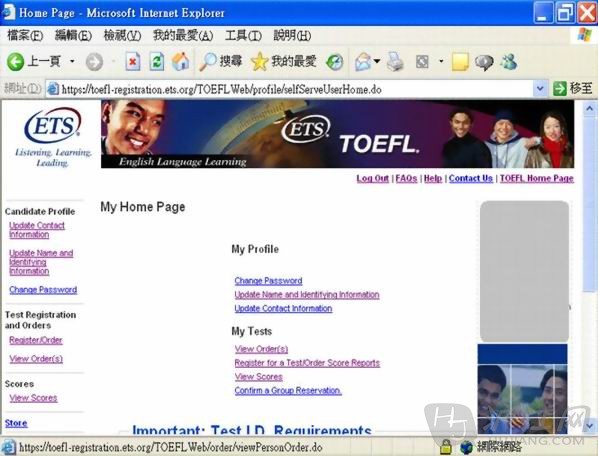Click the ETS logo in the sidebar

53,125
